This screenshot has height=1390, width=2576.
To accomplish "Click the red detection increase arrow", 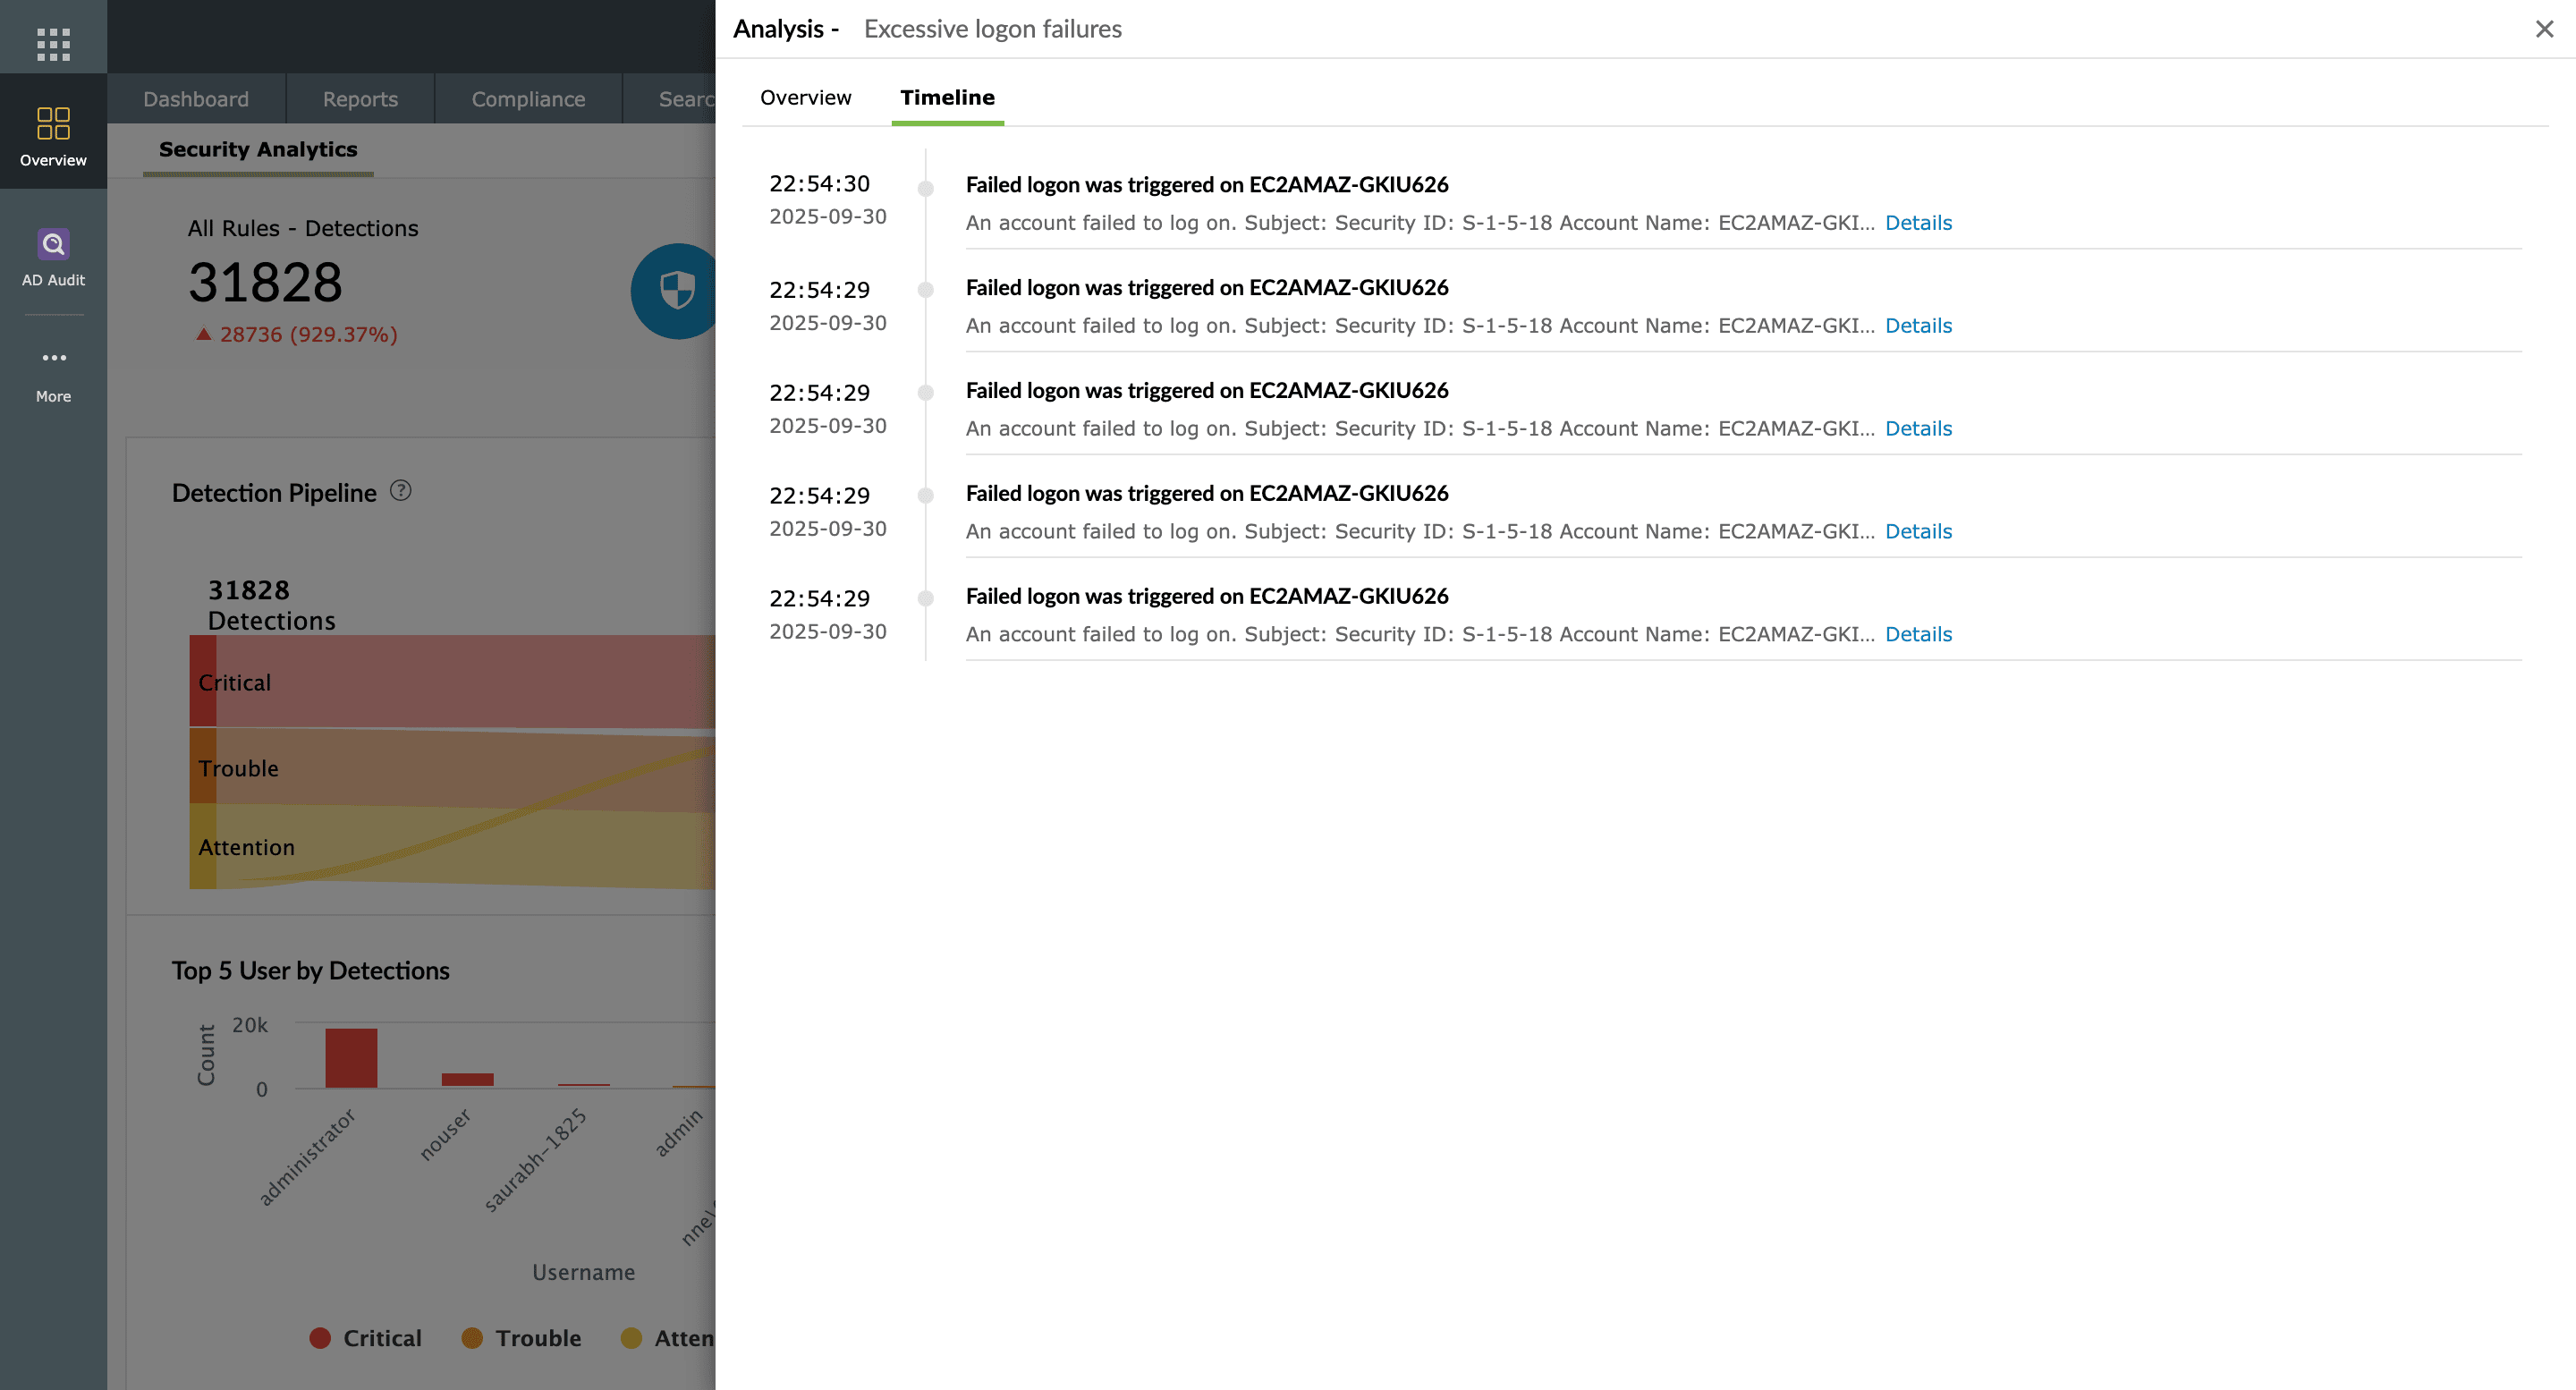I will (203, 334).
